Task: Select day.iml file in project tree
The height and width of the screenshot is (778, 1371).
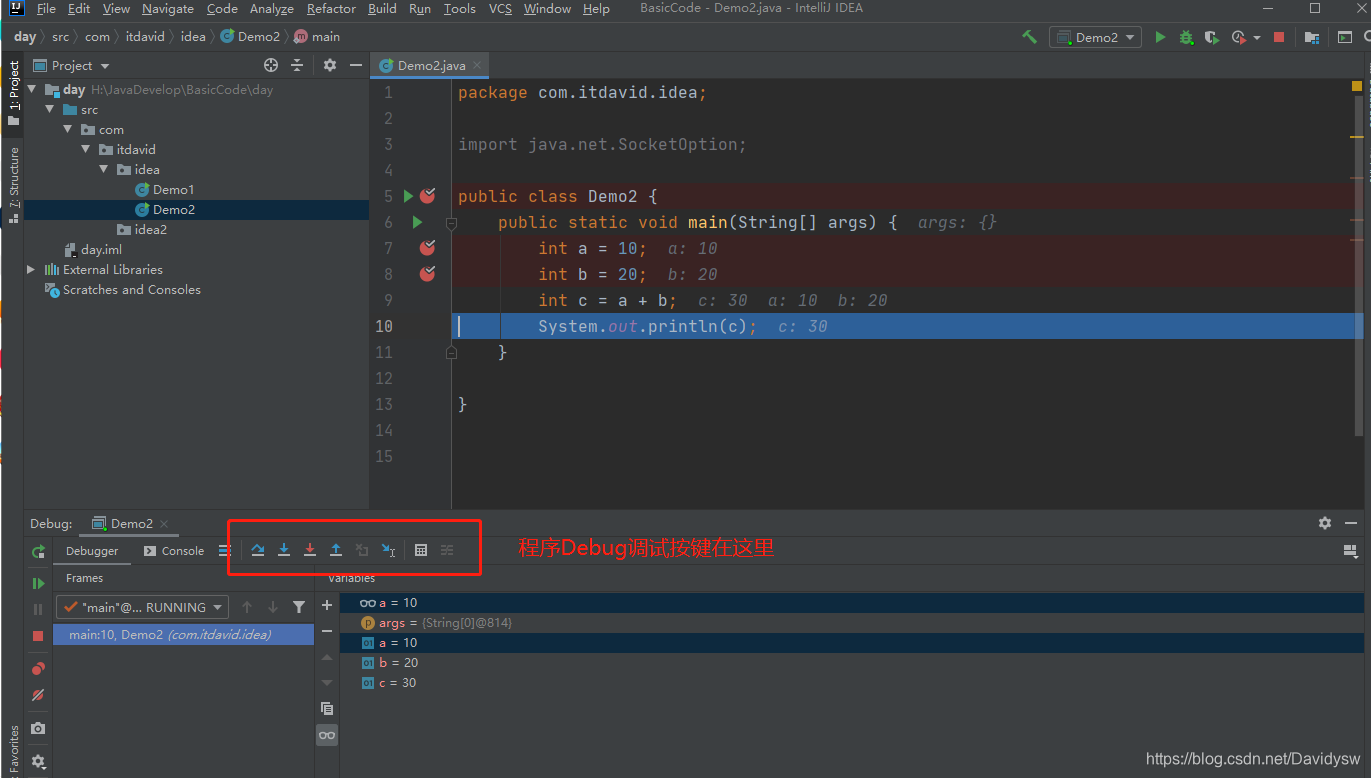Action: pyautogui.click(x=101, y=249)
